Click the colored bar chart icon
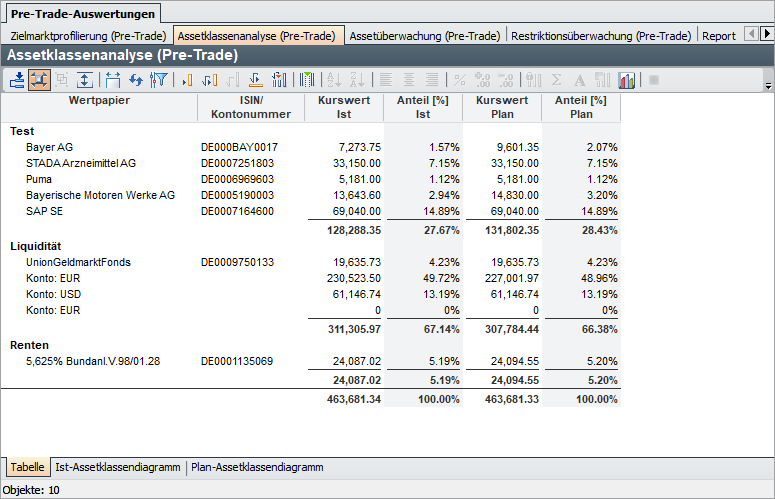Screen dimensions: 775x499 (x=627, y=80)
